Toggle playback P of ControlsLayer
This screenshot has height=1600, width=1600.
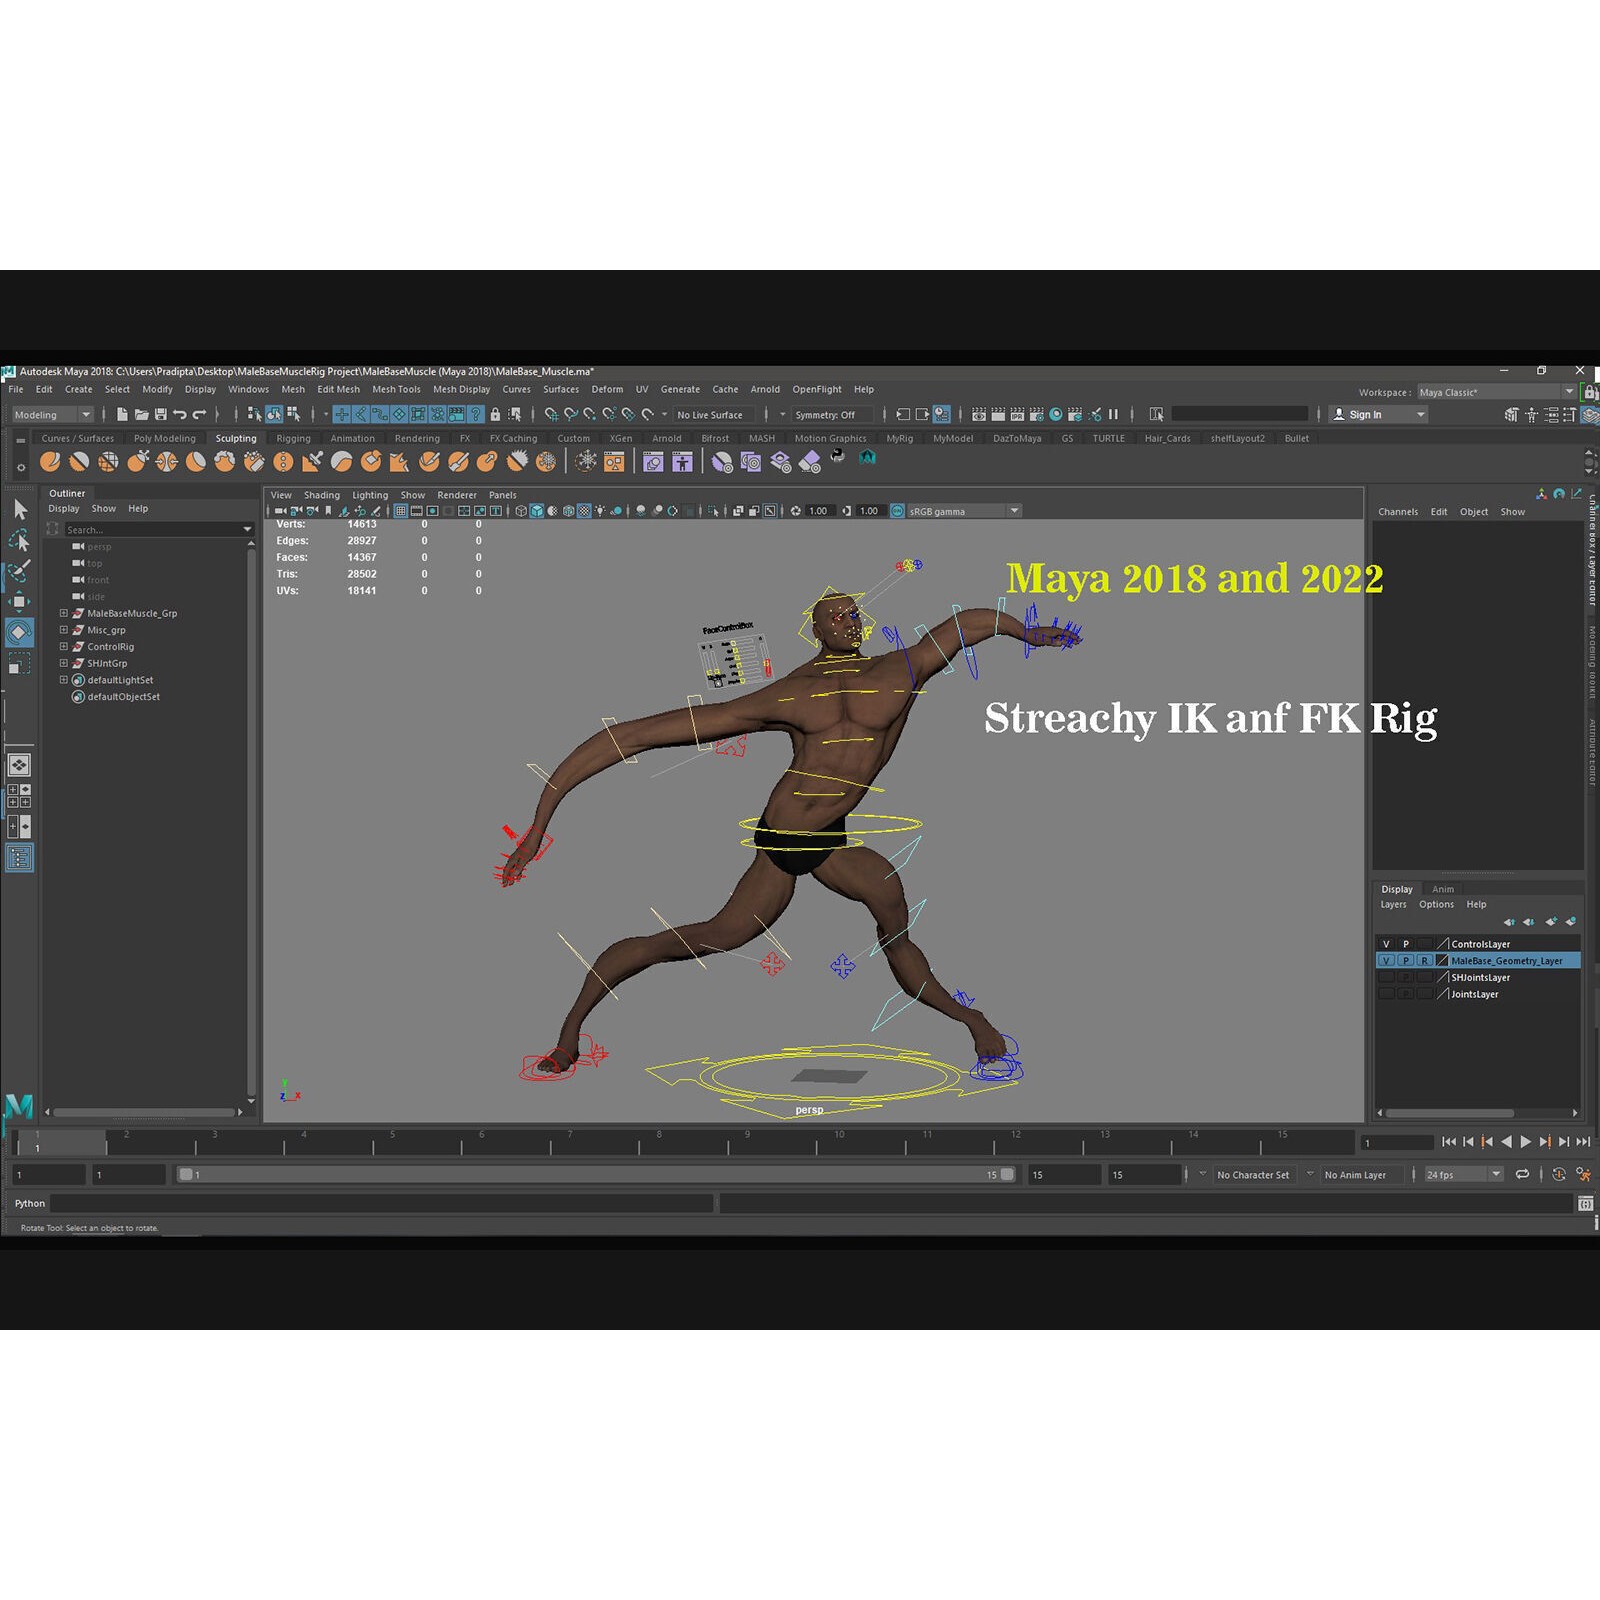1406,944
